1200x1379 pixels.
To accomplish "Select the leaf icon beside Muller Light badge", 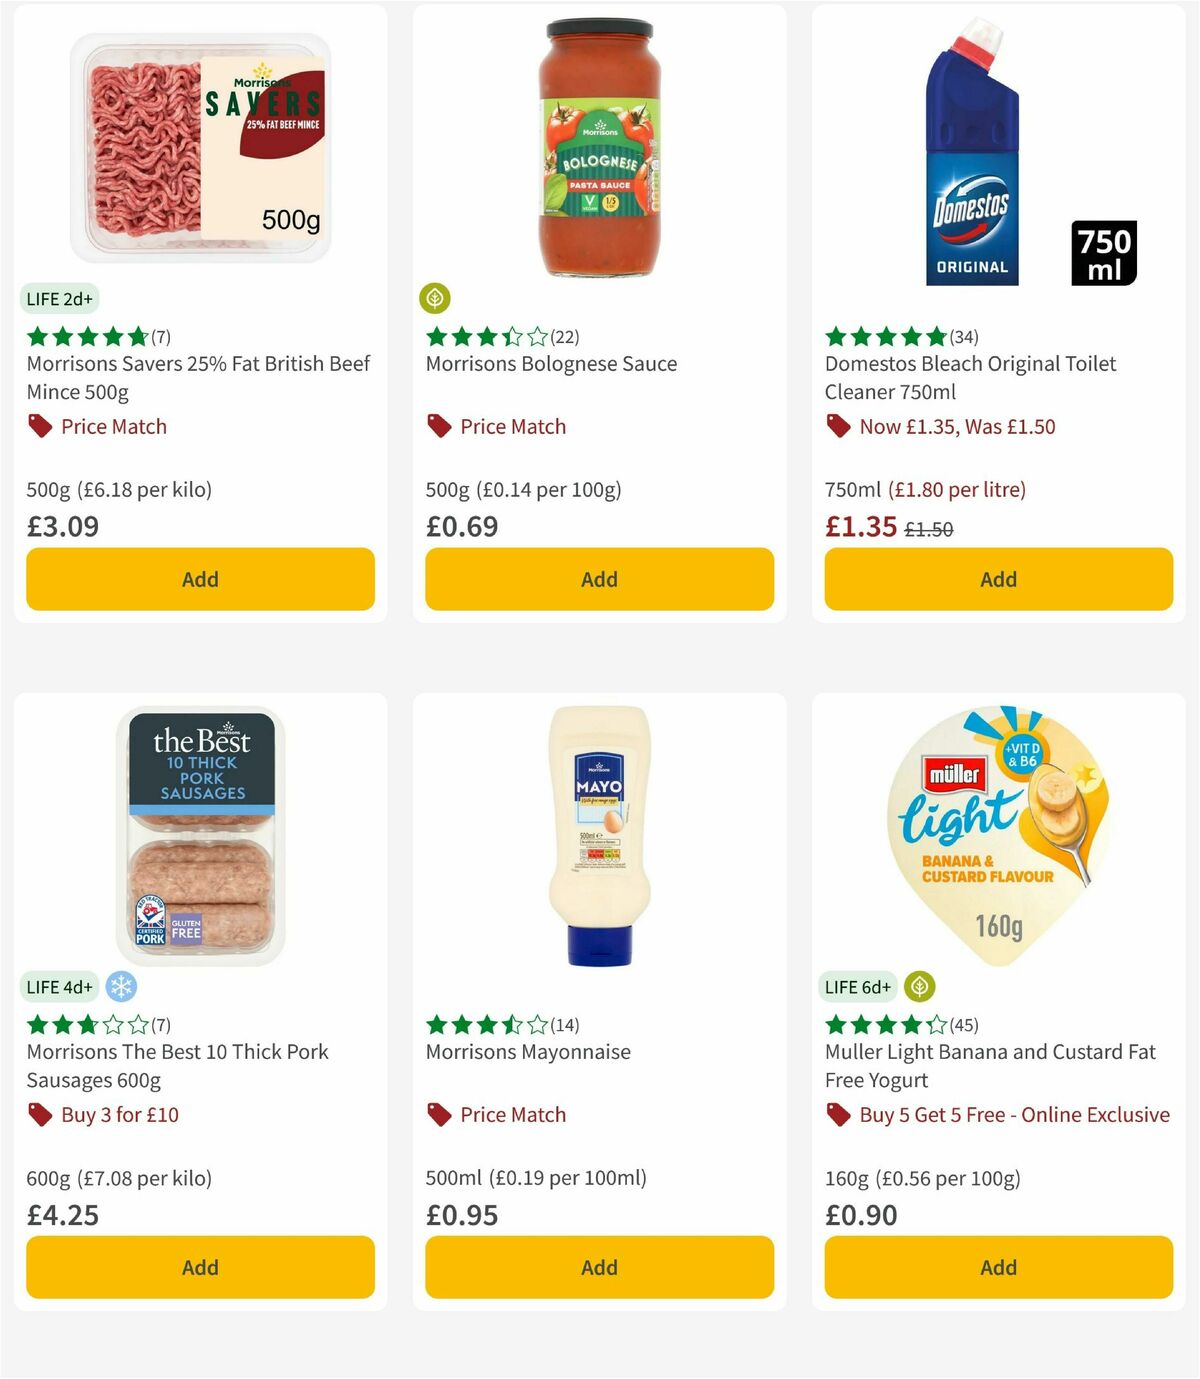I will [918, 986].
